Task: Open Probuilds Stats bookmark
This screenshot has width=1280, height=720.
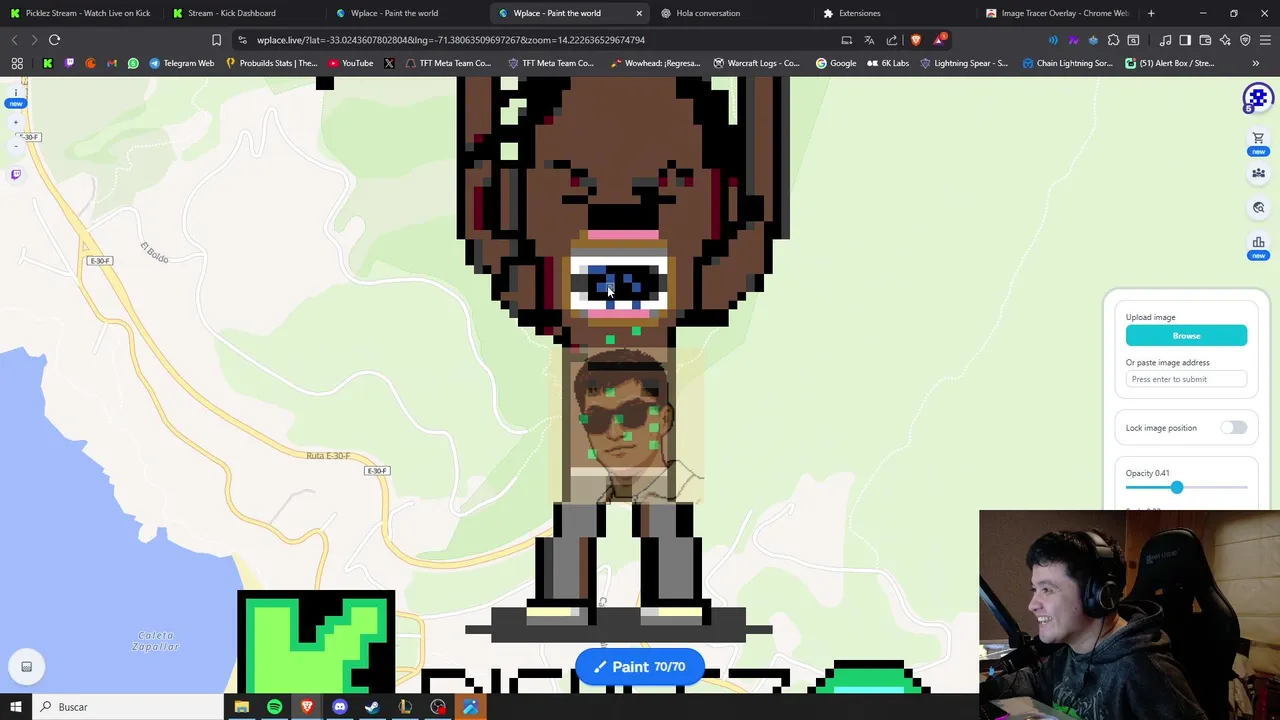Action: (x=272, y=63)
